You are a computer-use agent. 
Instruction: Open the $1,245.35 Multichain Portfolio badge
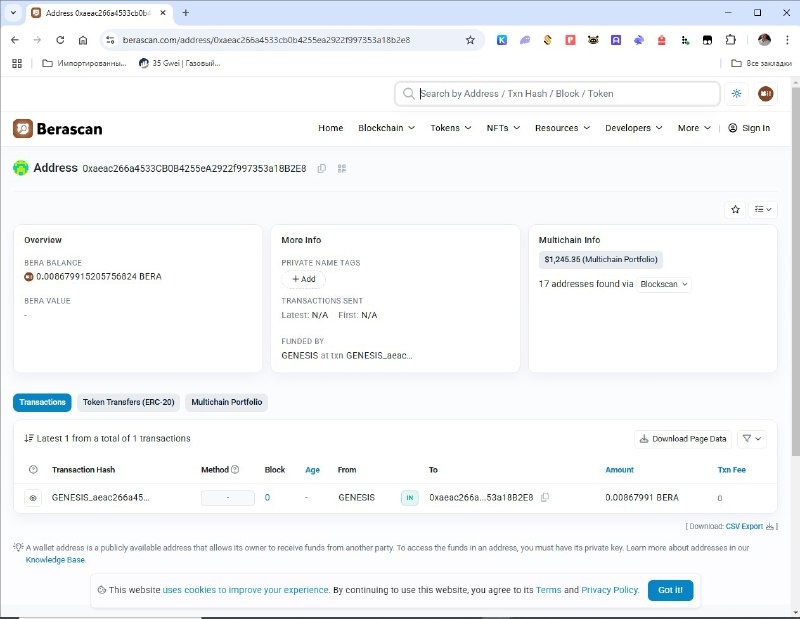click(x=601, y=259)
